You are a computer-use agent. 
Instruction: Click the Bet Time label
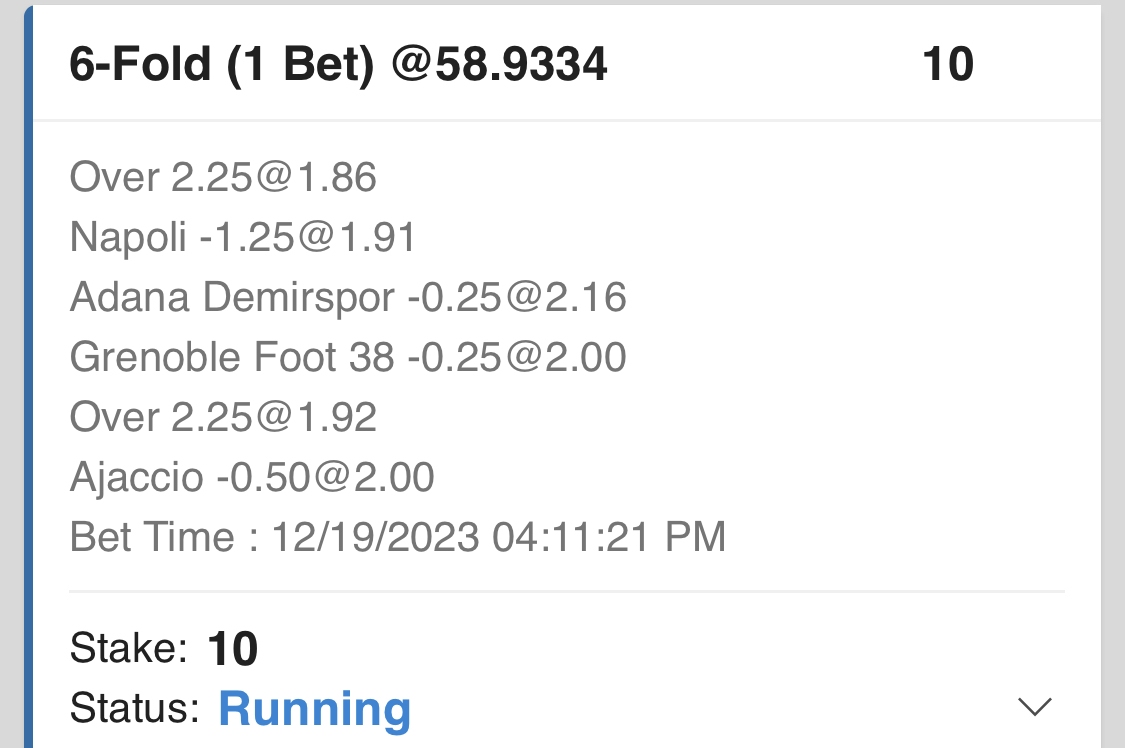152,538
